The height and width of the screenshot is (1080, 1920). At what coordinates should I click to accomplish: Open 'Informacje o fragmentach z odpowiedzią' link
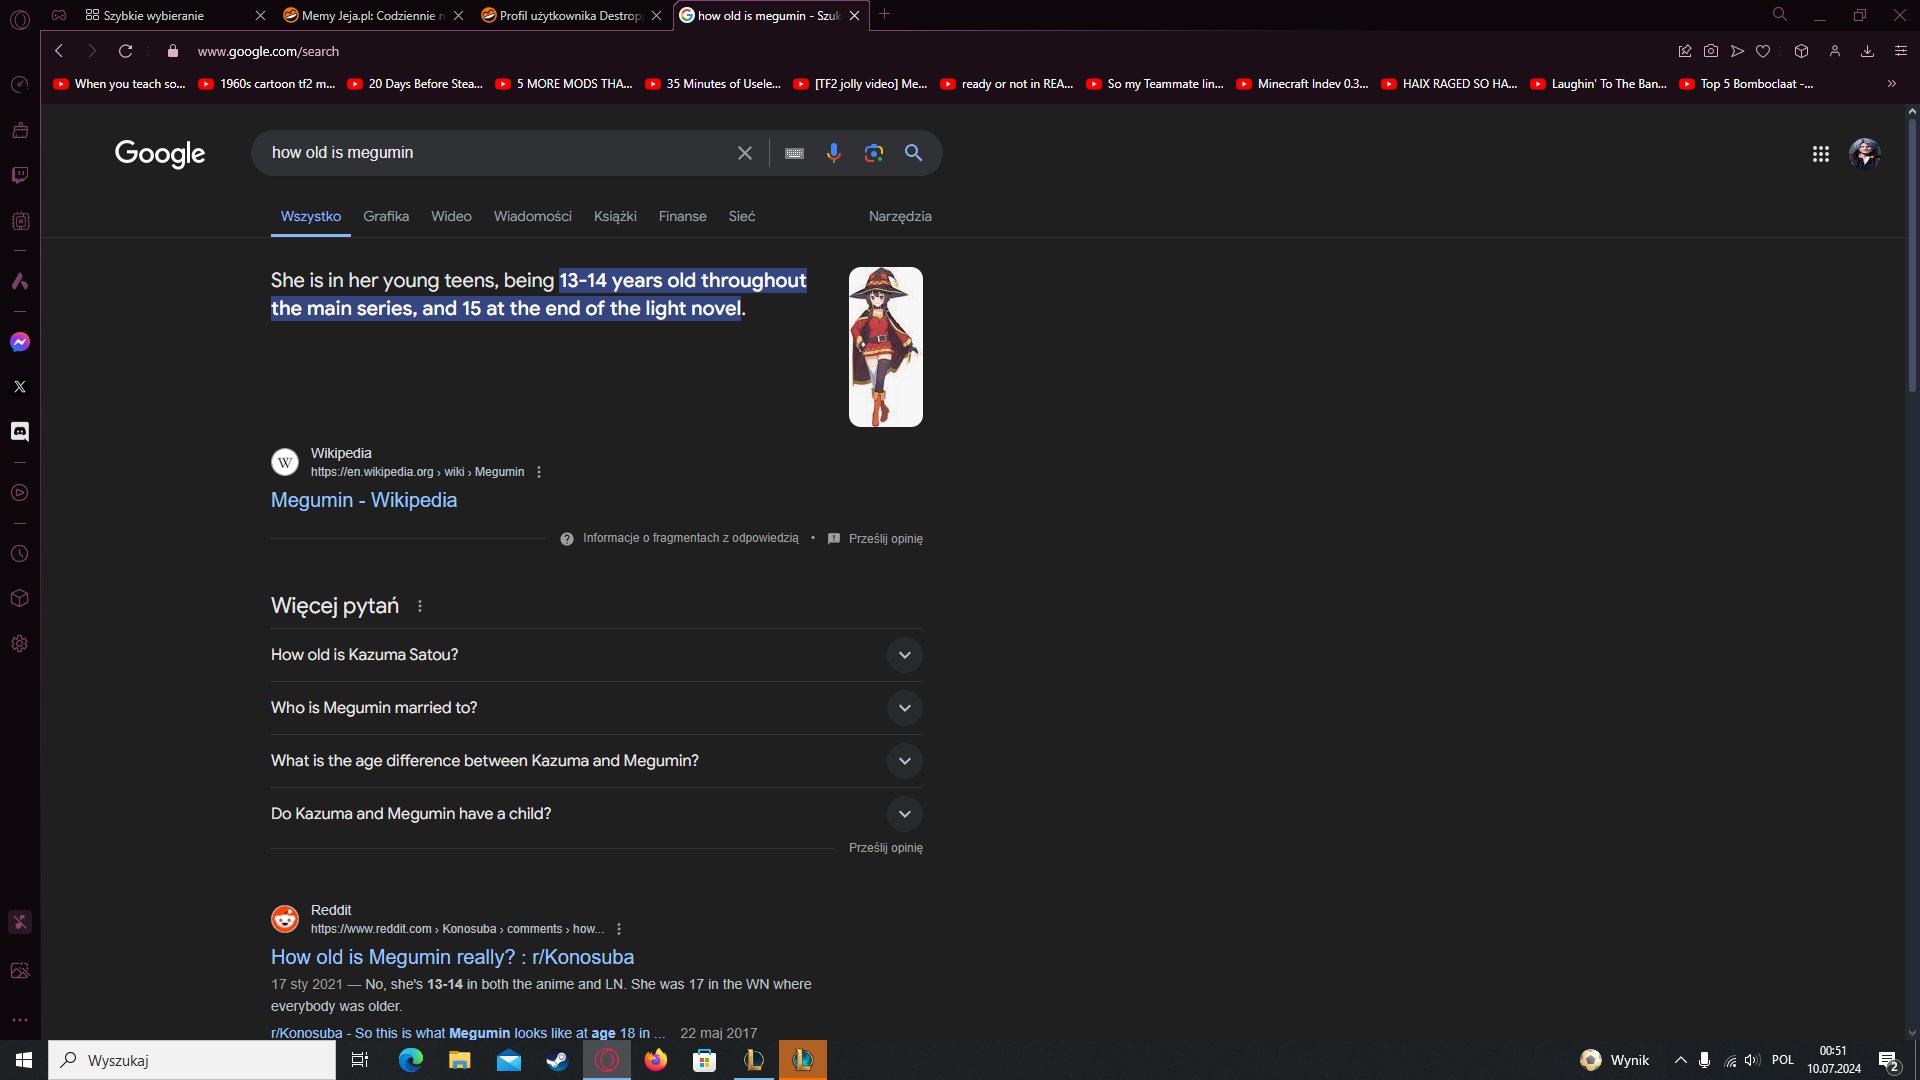click(691, 538)
